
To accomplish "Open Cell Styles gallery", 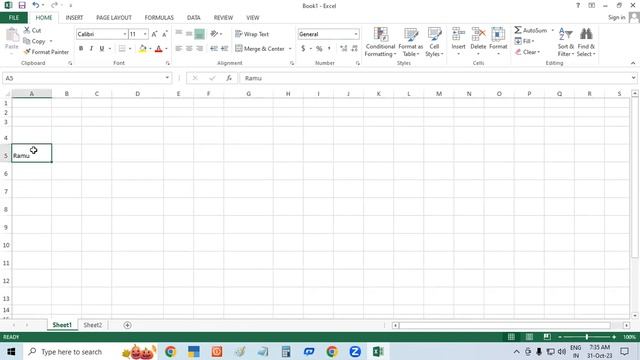I will [434, 42].
